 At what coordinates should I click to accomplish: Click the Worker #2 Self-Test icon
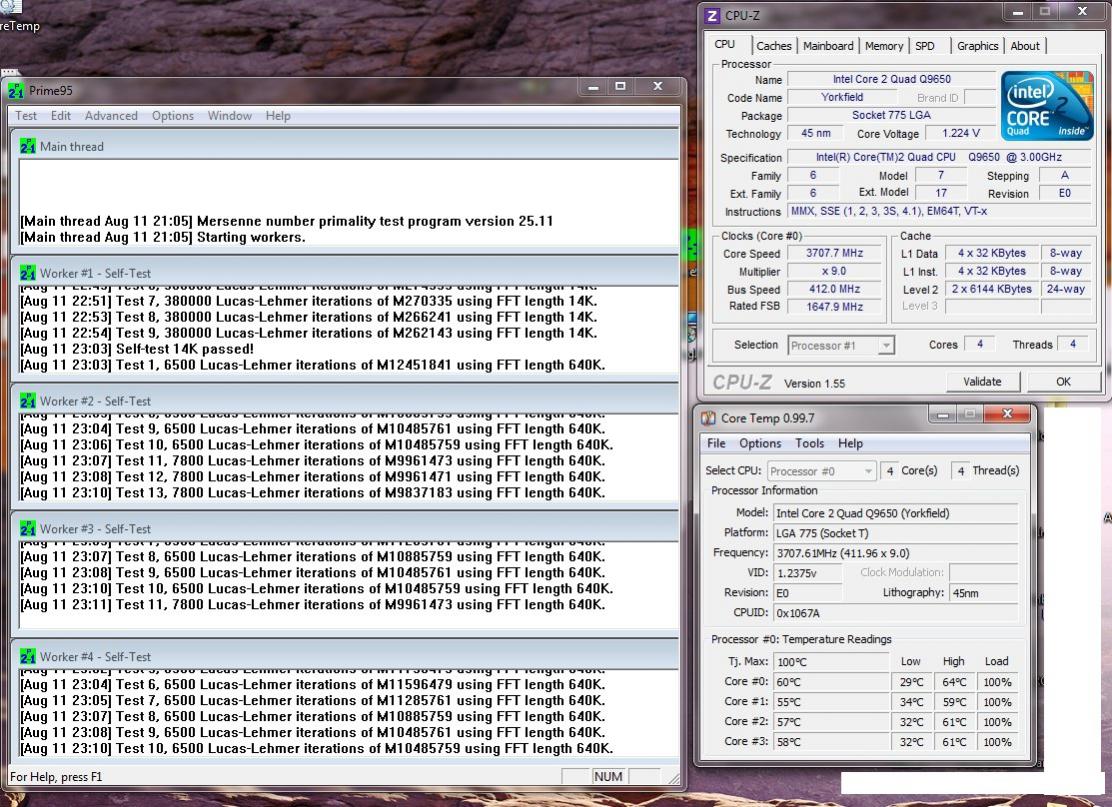(28, 401)
